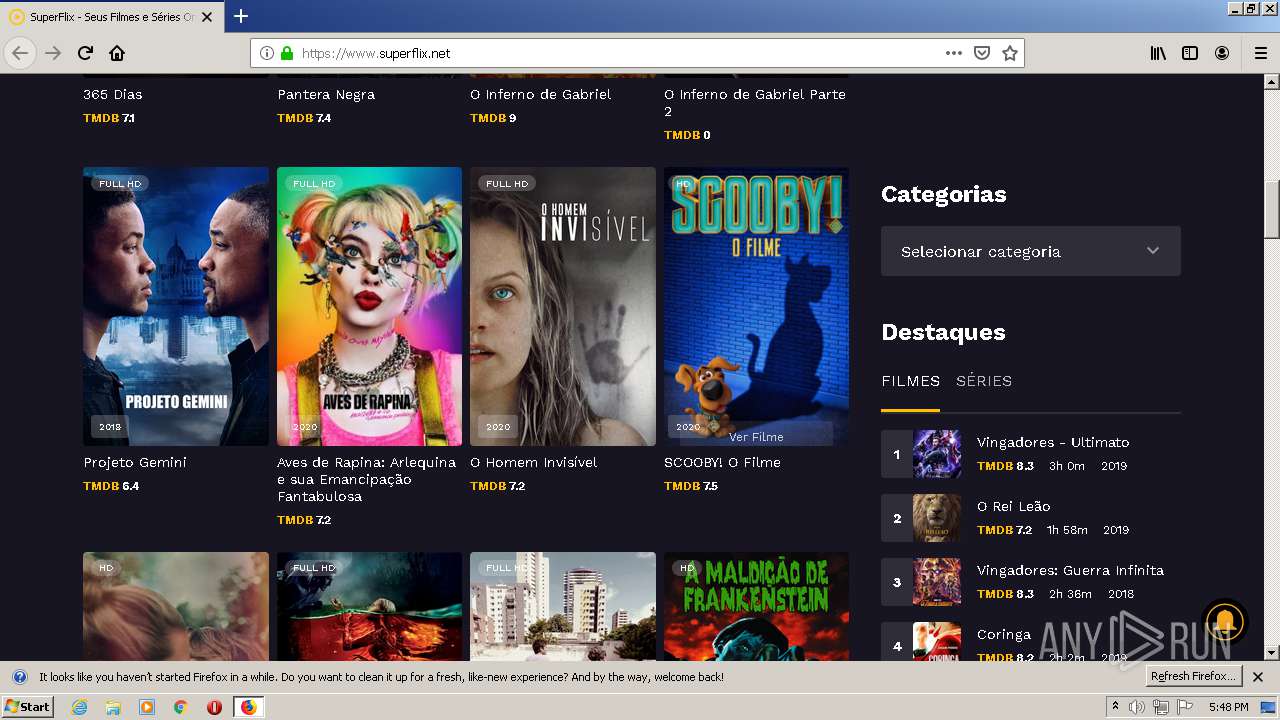Click the orange notification bell button
The width and height of the screenshot is (1280, 720).
[x=1225, y=621]
